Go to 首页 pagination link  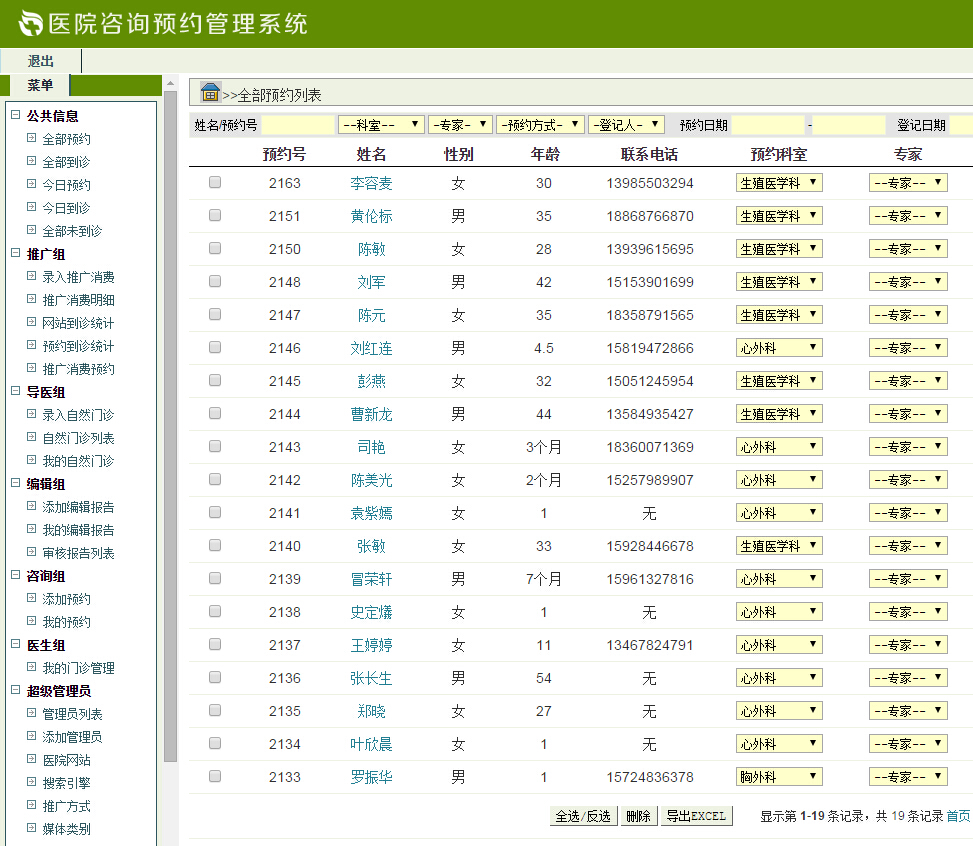(958, 816)
